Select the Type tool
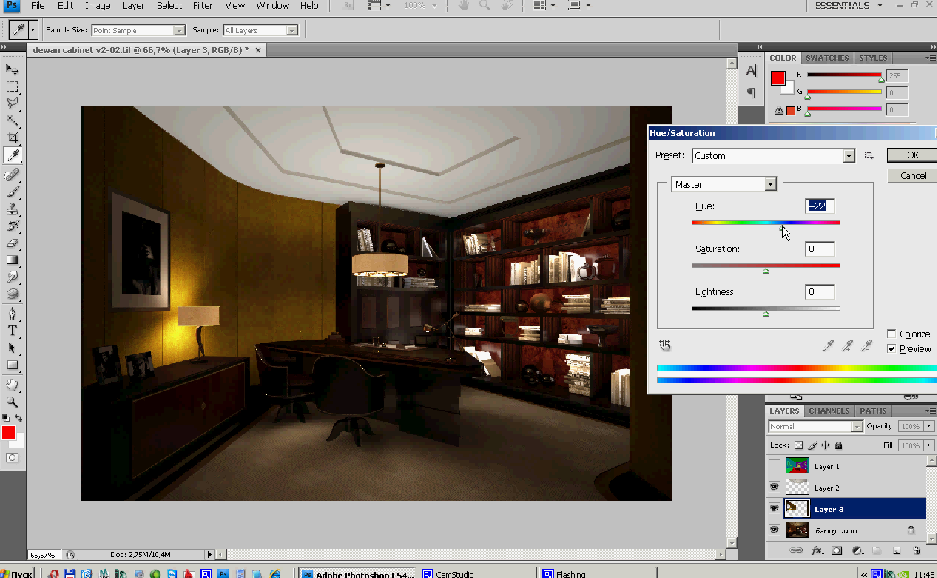Image resolution: width=937 pixels, height=578 pixels. [12, 331]
